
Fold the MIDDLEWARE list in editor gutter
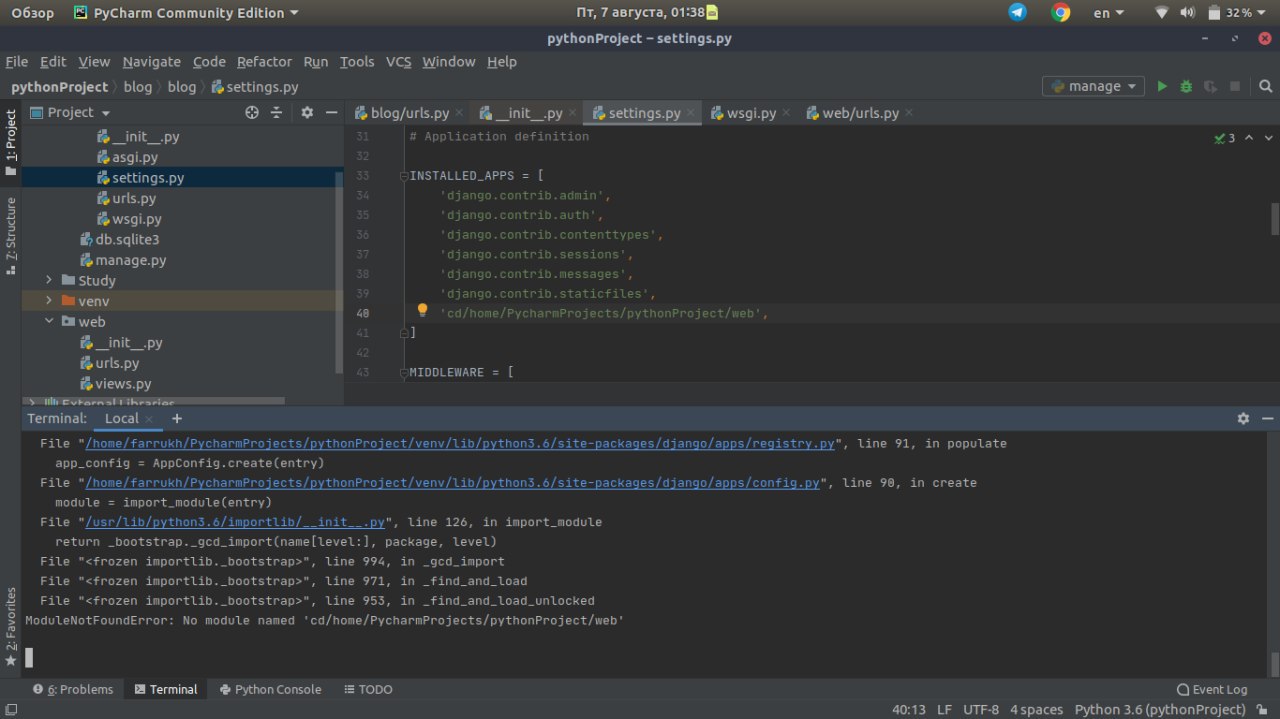click(x=406, y=373)
